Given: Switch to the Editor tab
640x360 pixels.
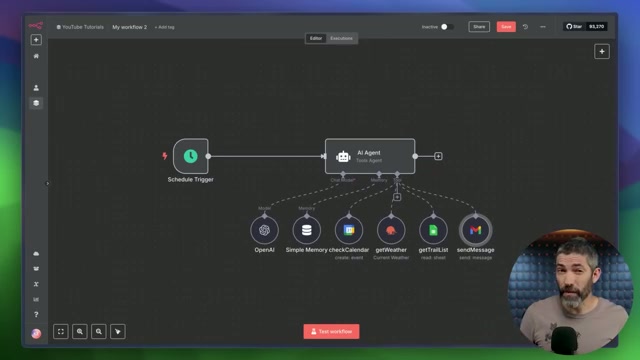Looking at the screenshot, I should [x=316, y=38].
